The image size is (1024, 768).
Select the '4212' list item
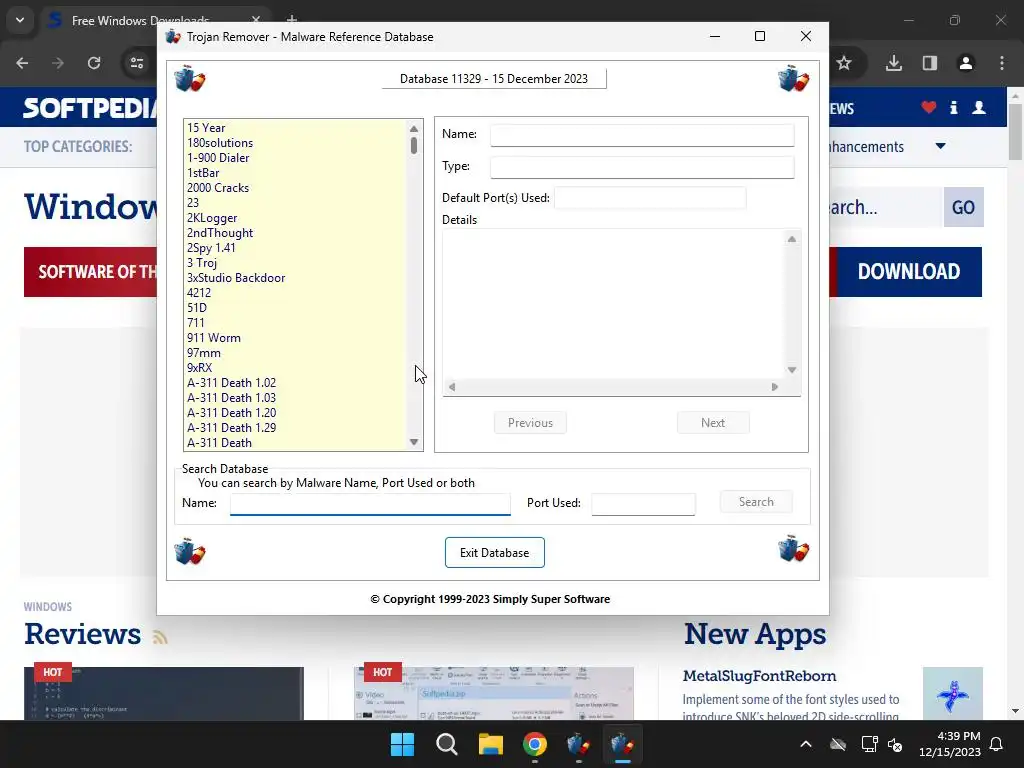pyautogui.click(x=199, y=293)
